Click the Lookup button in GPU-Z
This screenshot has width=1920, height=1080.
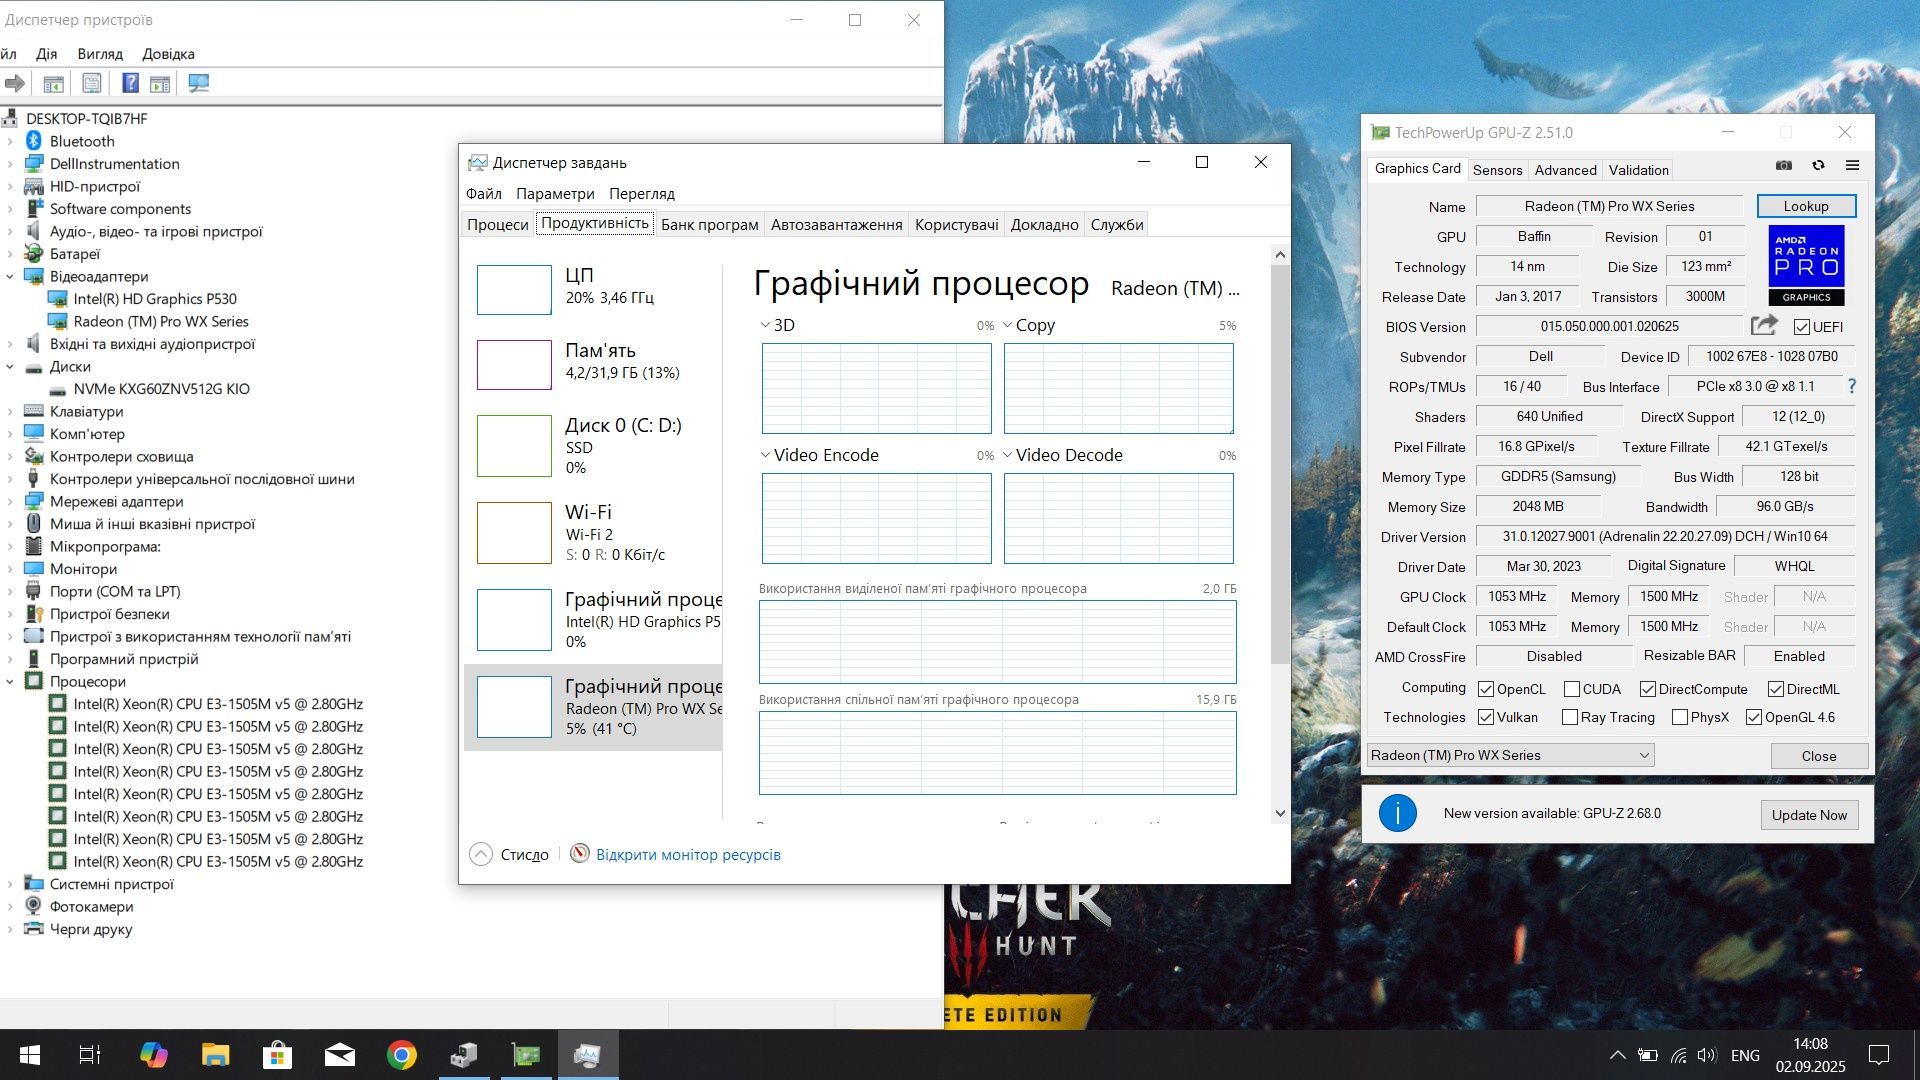click(x=1806, y=206)
